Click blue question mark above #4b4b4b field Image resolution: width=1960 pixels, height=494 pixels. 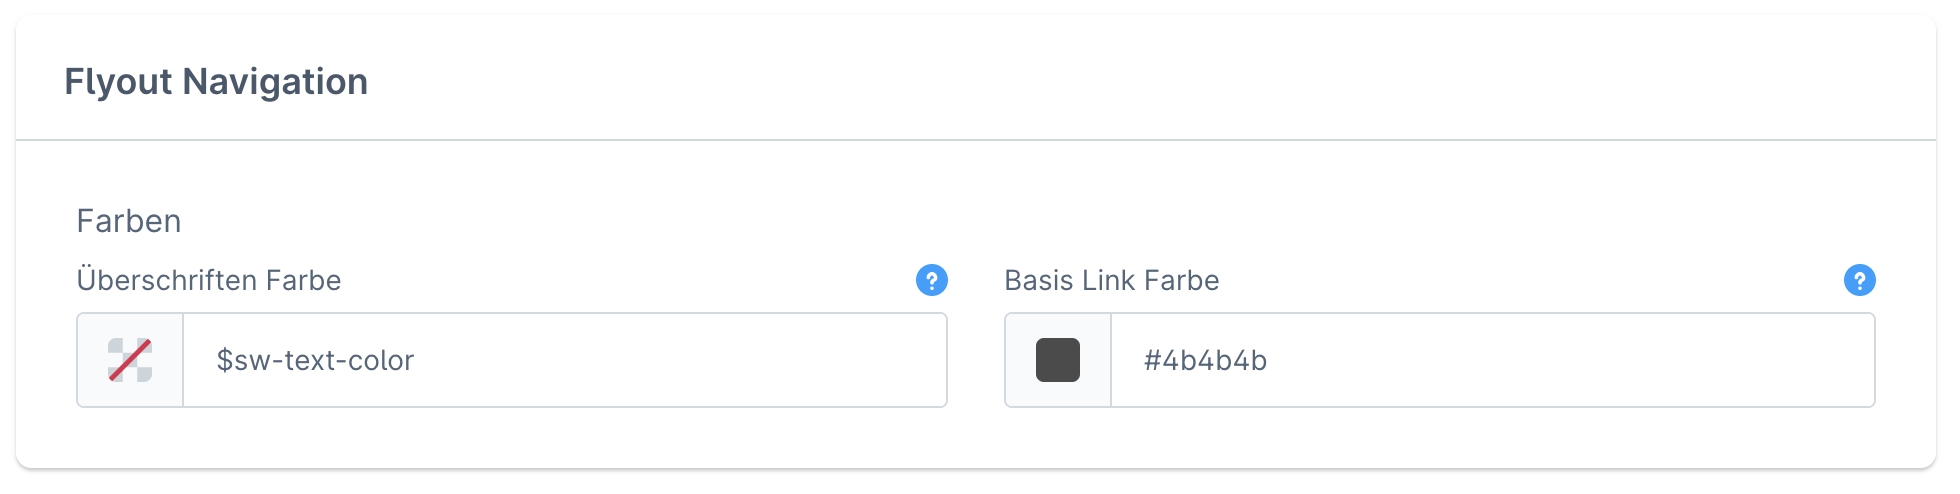coord(1859,280)
